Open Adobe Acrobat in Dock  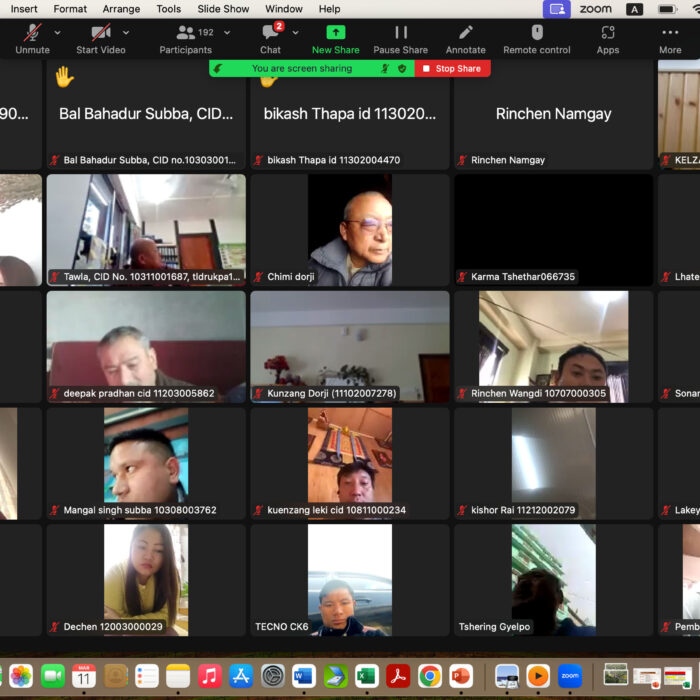398,676
